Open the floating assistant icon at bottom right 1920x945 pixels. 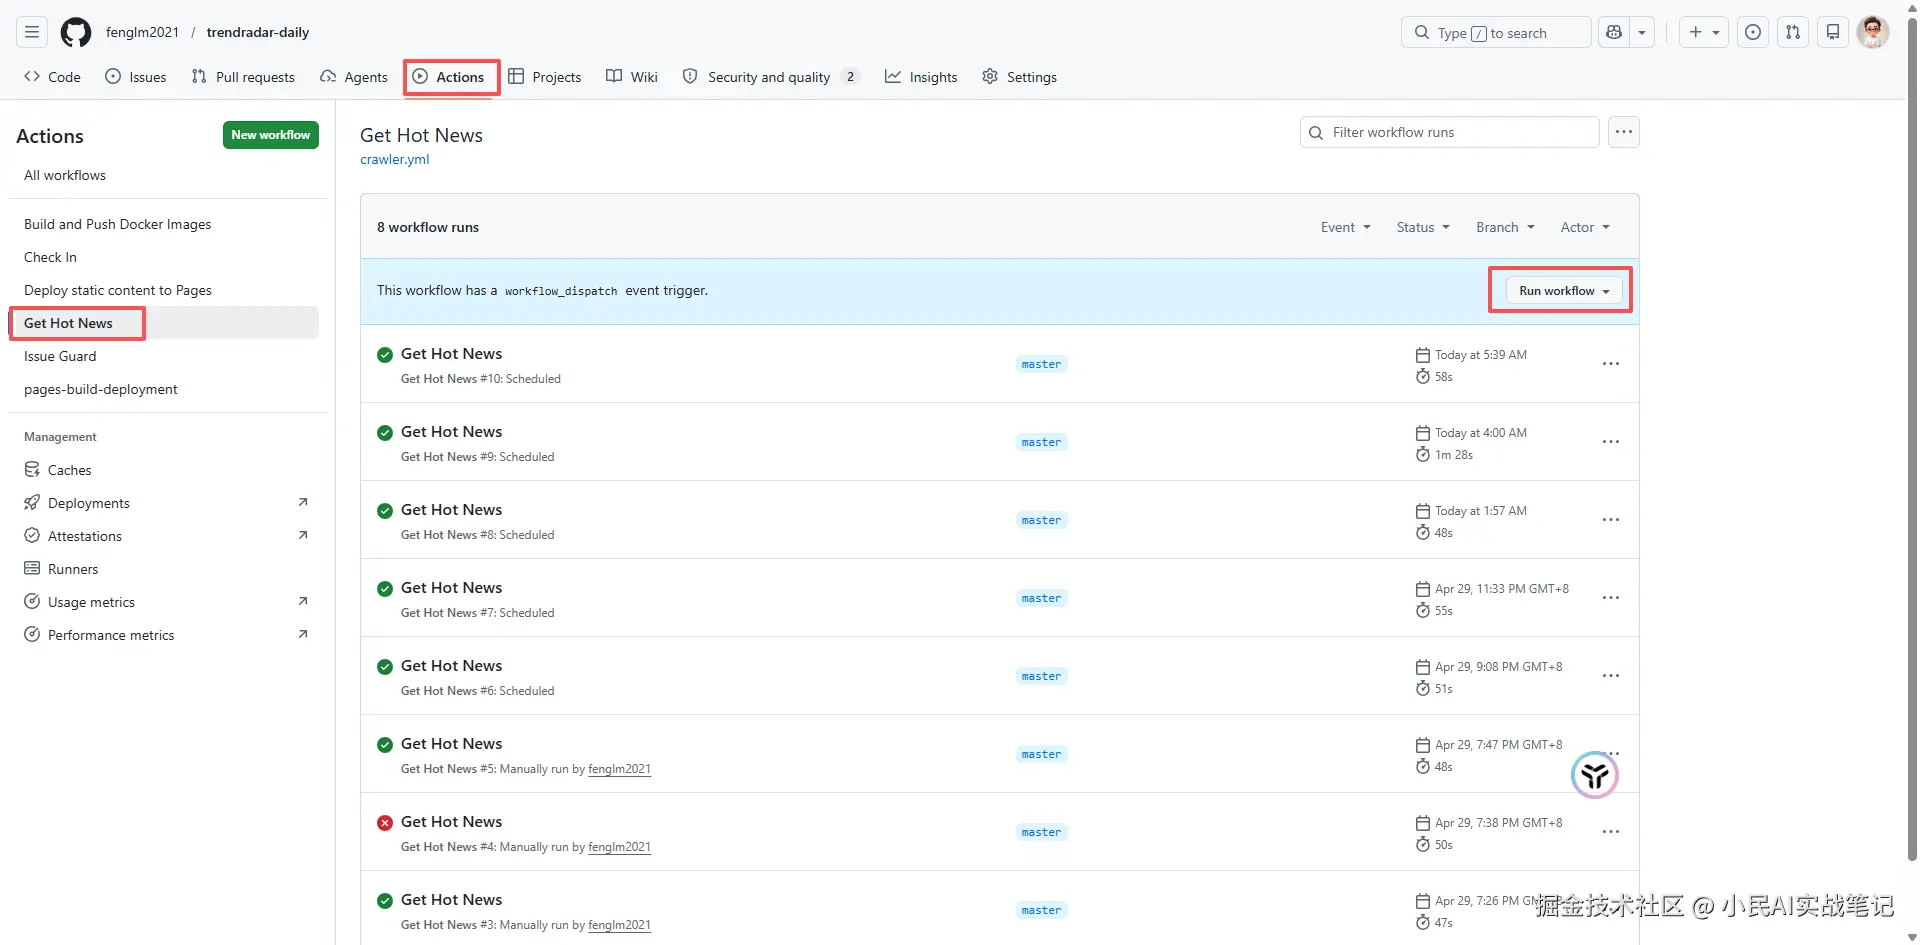tap(1594, 775)
